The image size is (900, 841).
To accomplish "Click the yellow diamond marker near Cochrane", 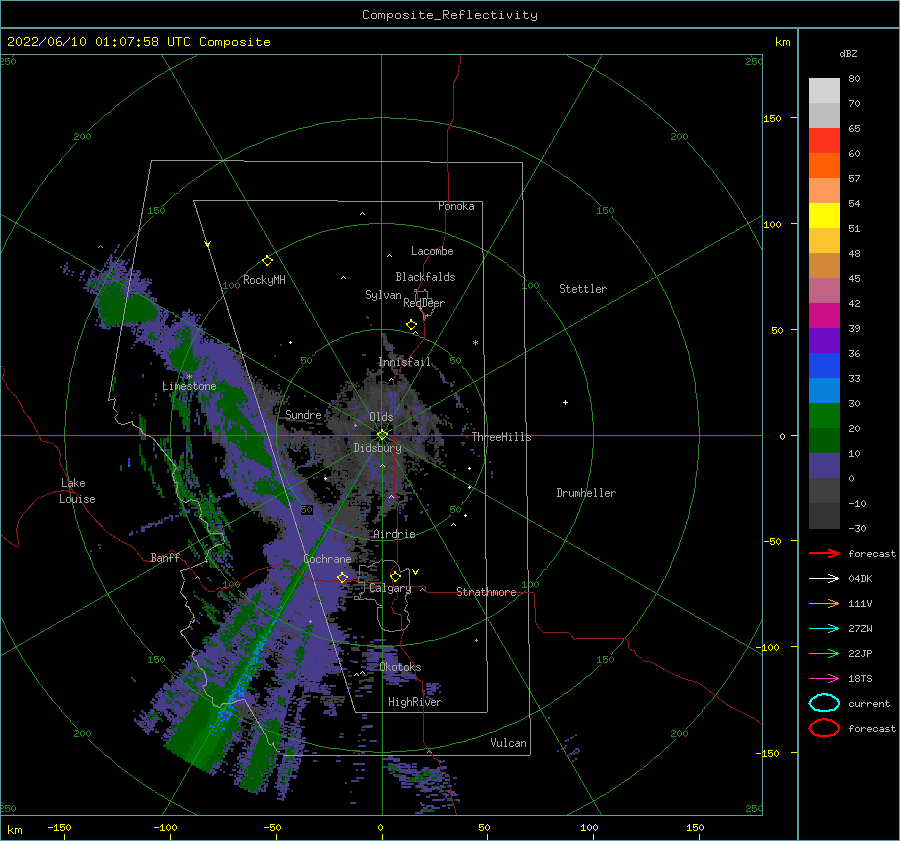I will (342, 577).
